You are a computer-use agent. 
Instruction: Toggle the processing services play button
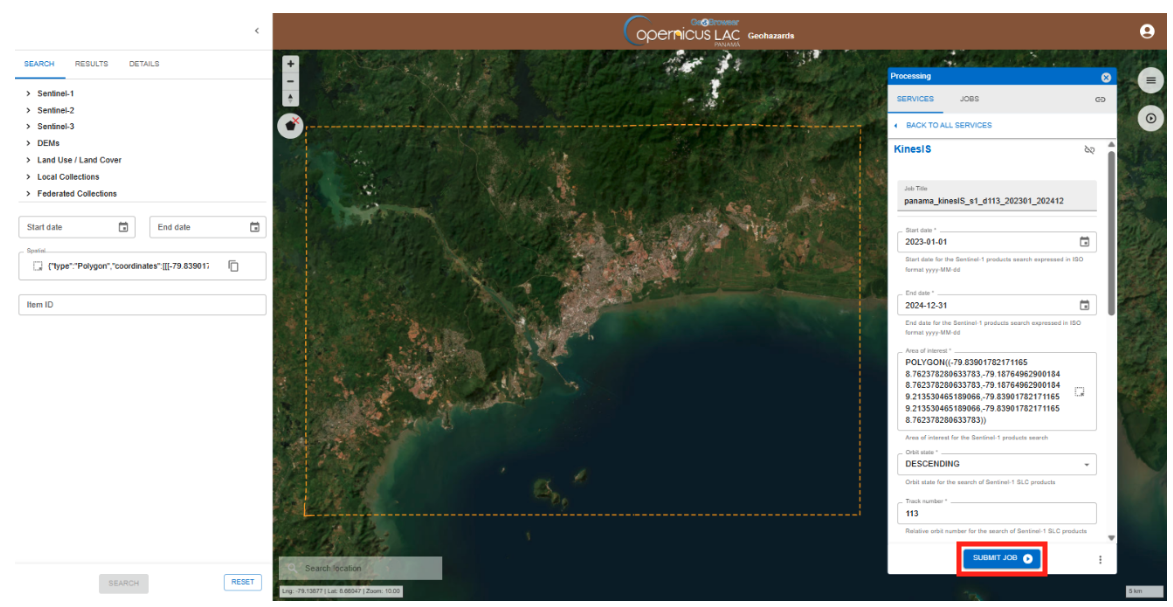[1151, 118]
